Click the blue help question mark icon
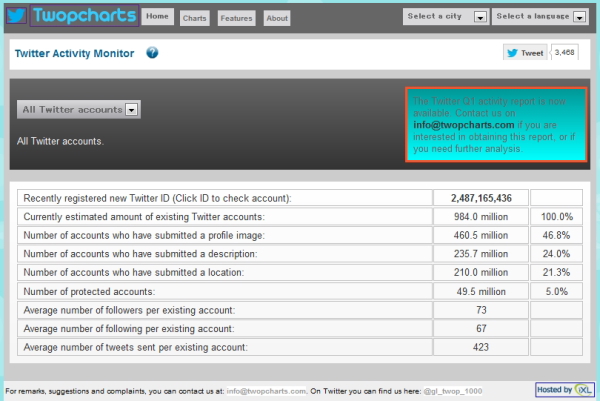600x401 pixels. (152, 53)
